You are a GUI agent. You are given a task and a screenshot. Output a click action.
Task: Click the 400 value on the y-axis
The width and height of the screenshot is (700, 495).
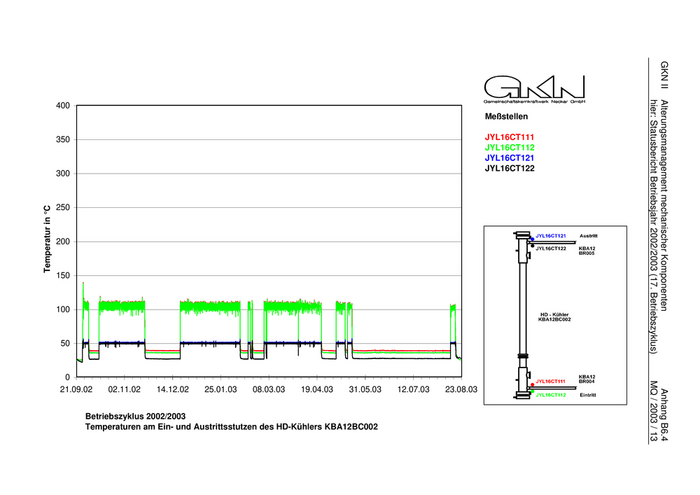click(61, 106)
